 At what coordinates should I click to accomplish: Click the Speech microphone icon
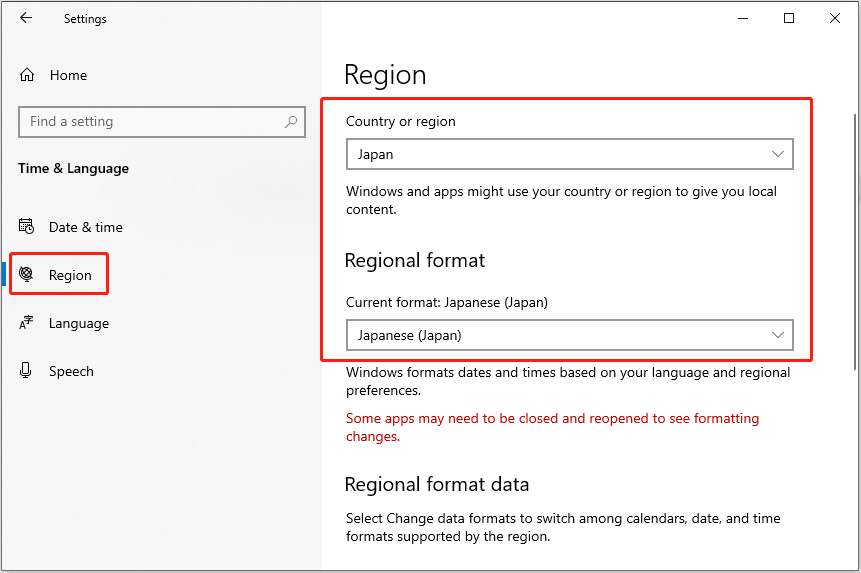pyautogui.click(x=27, y=371)
